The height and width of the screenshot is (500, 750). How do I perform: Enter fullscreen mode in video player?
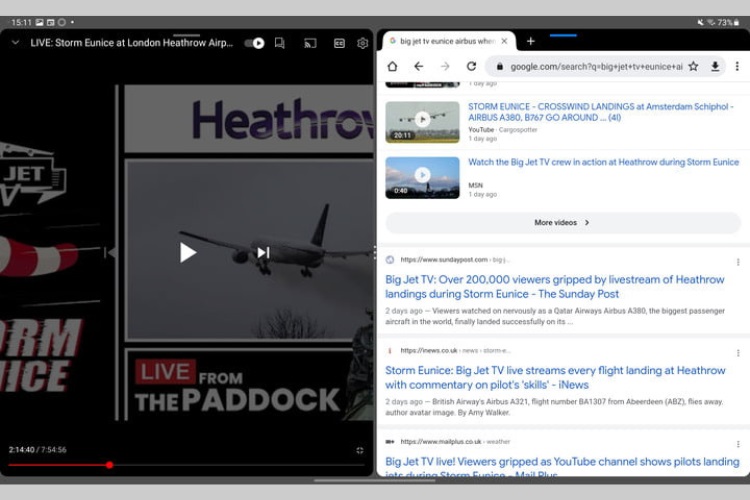[360, 450]
